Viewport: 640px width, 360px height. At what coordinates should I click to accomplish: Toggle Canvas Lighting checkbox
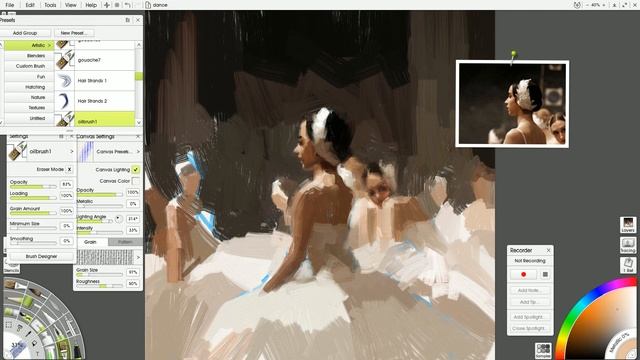click(x=136, y=169)
